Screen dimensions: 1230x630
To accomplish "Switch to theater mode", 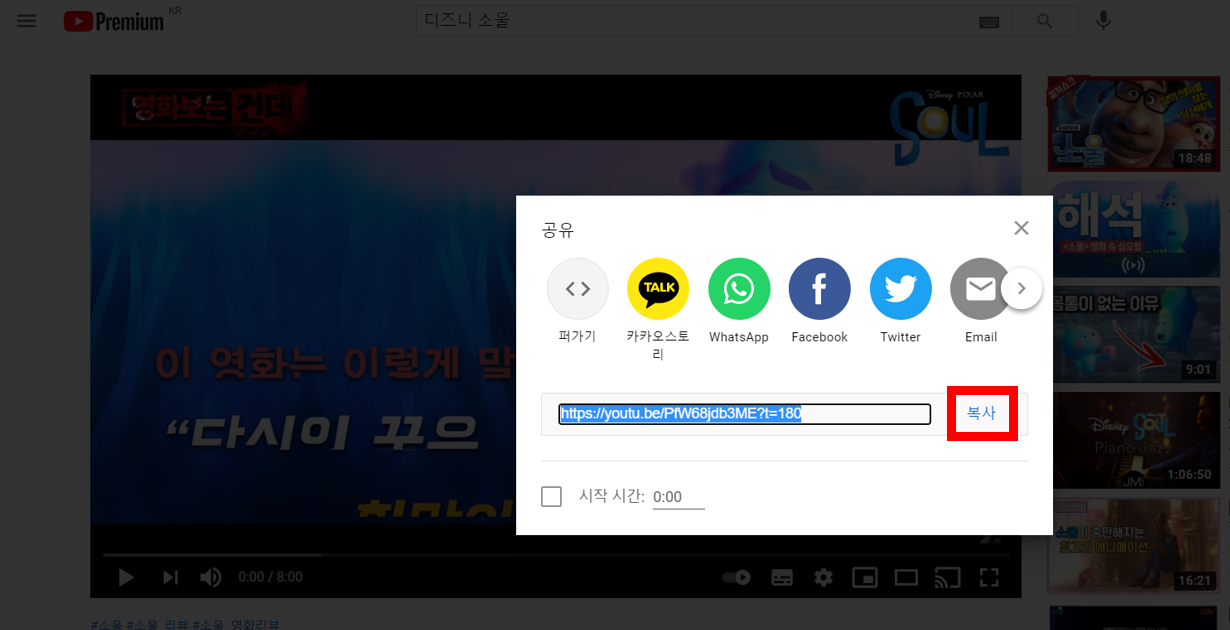I will (x=906, y=577).
